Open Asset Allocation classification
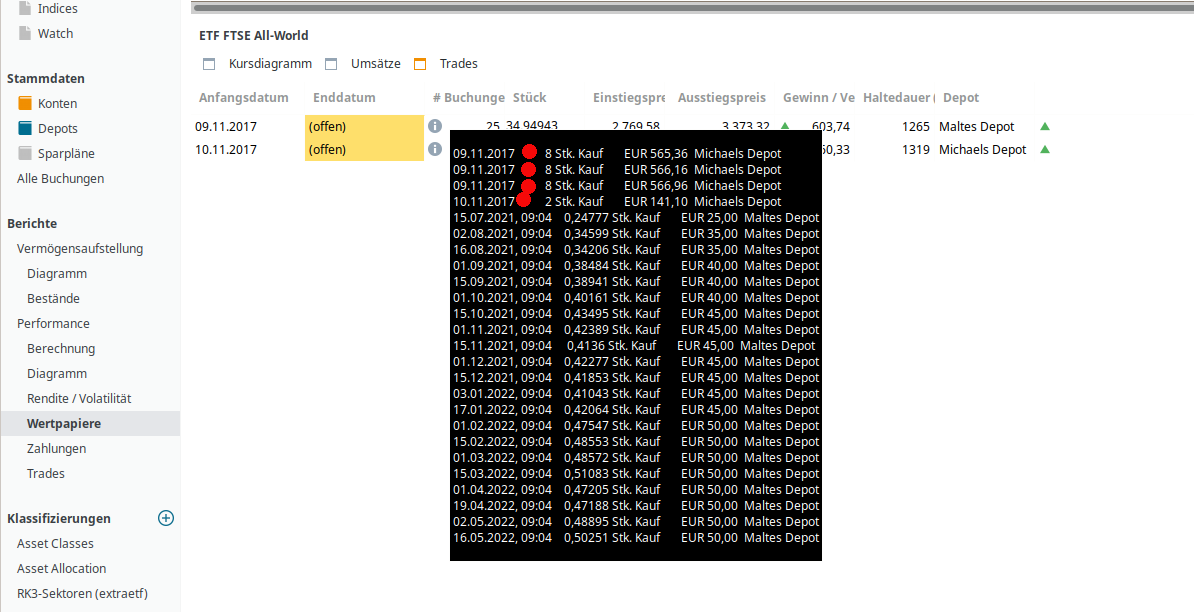 (61, 569)
